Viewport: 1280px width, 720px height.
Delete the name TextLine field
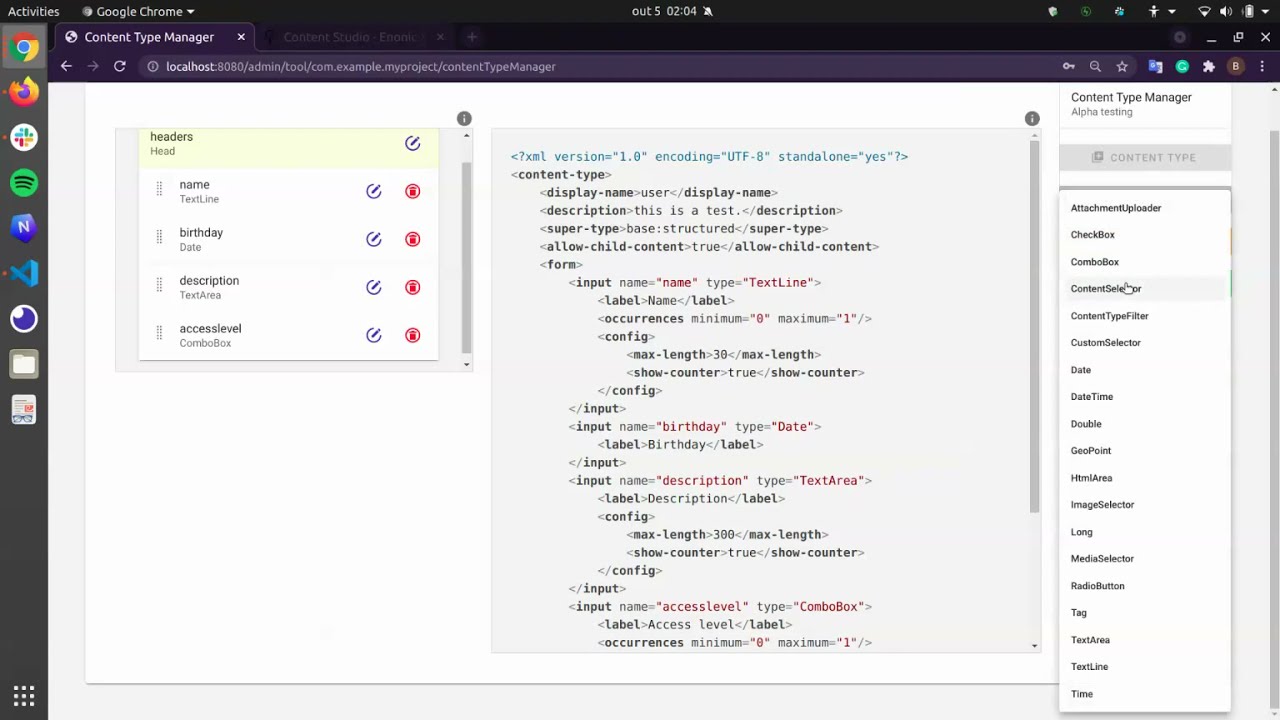coord(413,191)
